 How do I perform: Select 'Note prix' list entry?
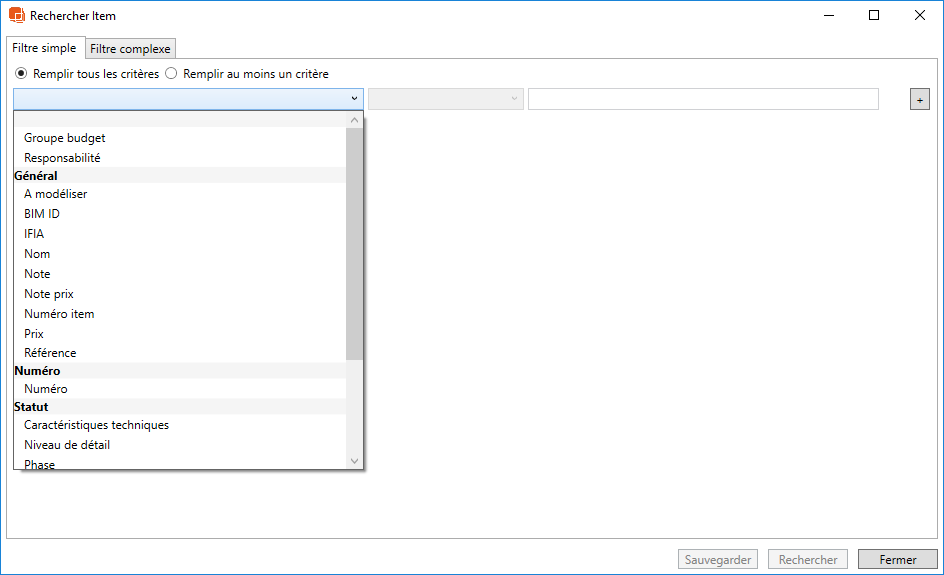point(49,294)
